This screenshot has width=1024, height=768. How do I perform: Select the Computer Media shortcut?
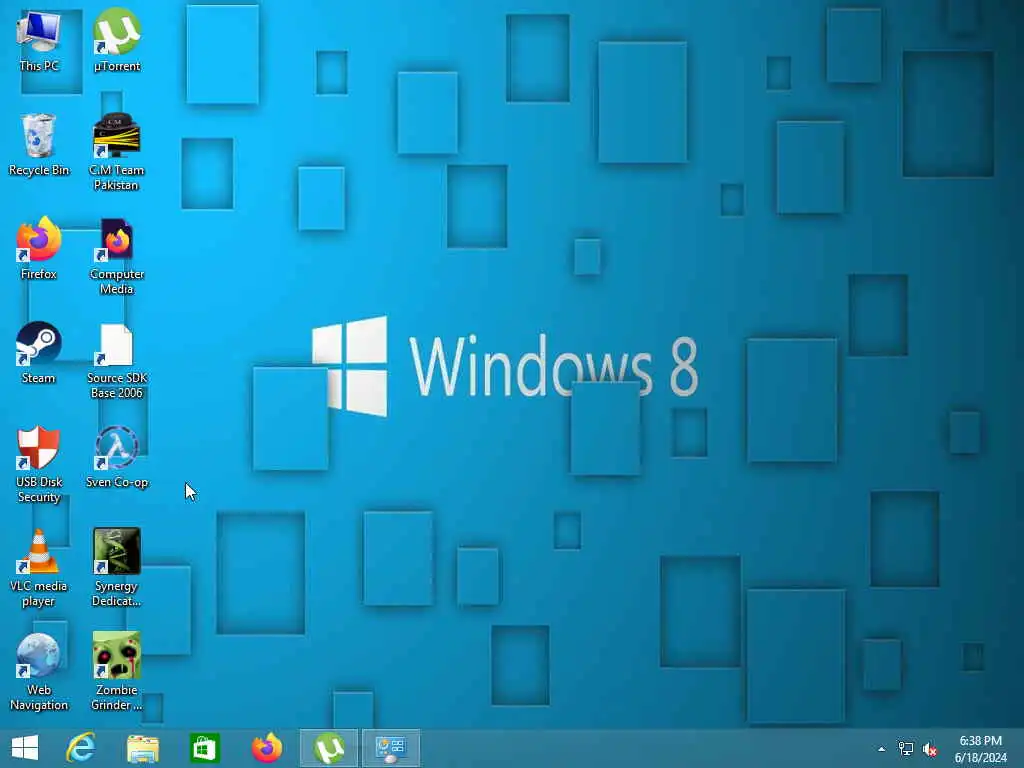tap(117, 256)
